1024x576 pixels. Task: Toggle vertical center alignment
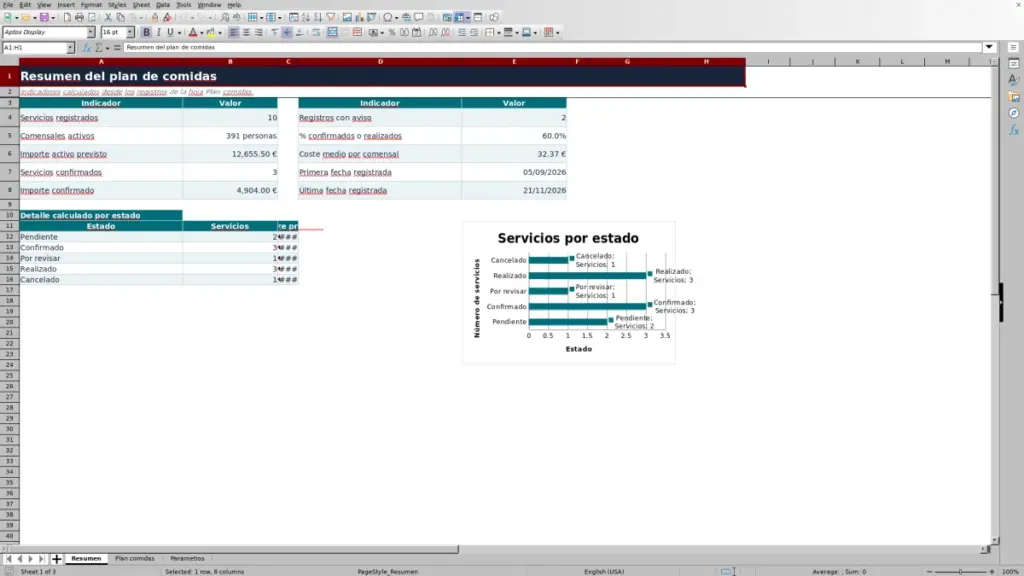pyautogui.click(x=287, y=33)
